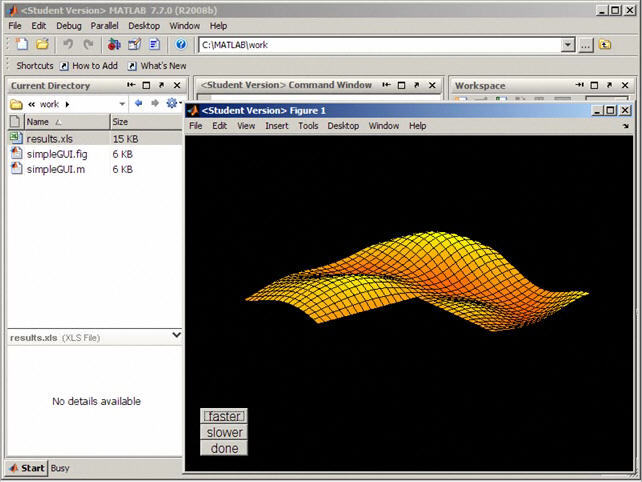Open file using the folder toolbar icon
This screenshot has width=642, height=482.
pyautogui.click(x=42, y=44)
